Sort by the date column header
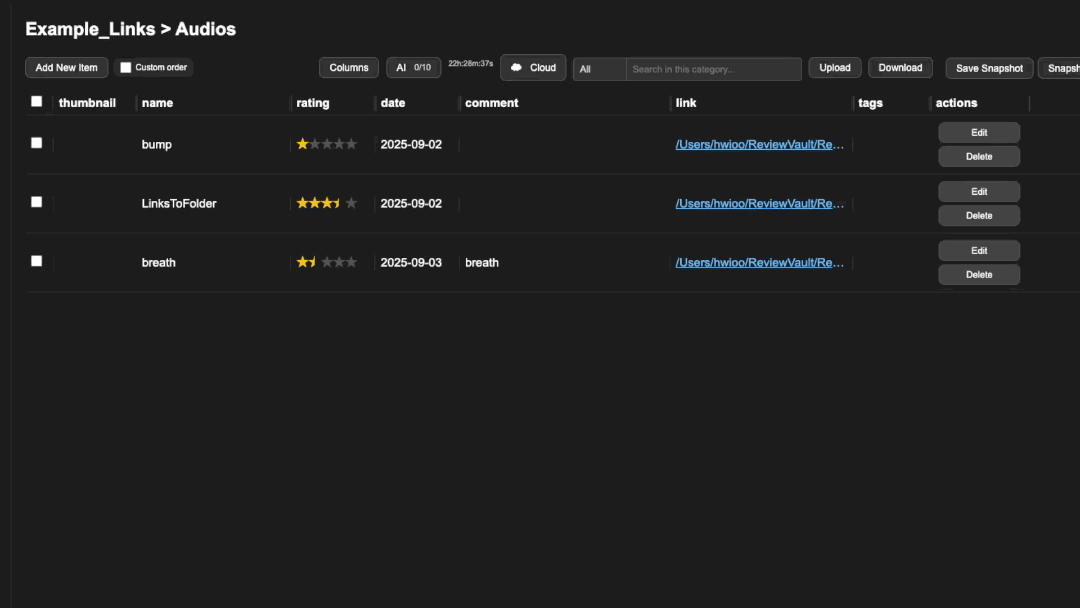 [x=393, y=103]
